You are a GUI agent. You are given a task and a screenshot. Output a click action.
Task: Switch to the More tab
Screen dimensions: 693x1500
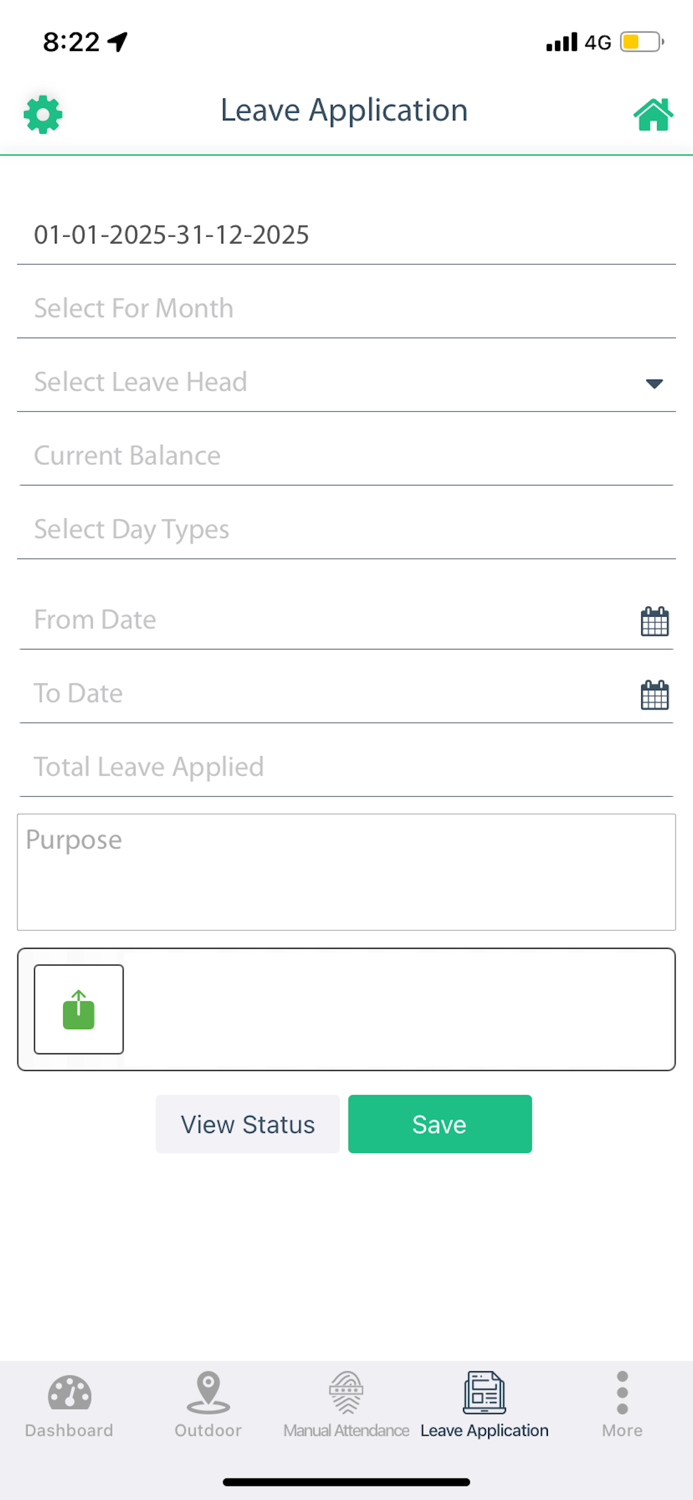tap(621, 1405)
